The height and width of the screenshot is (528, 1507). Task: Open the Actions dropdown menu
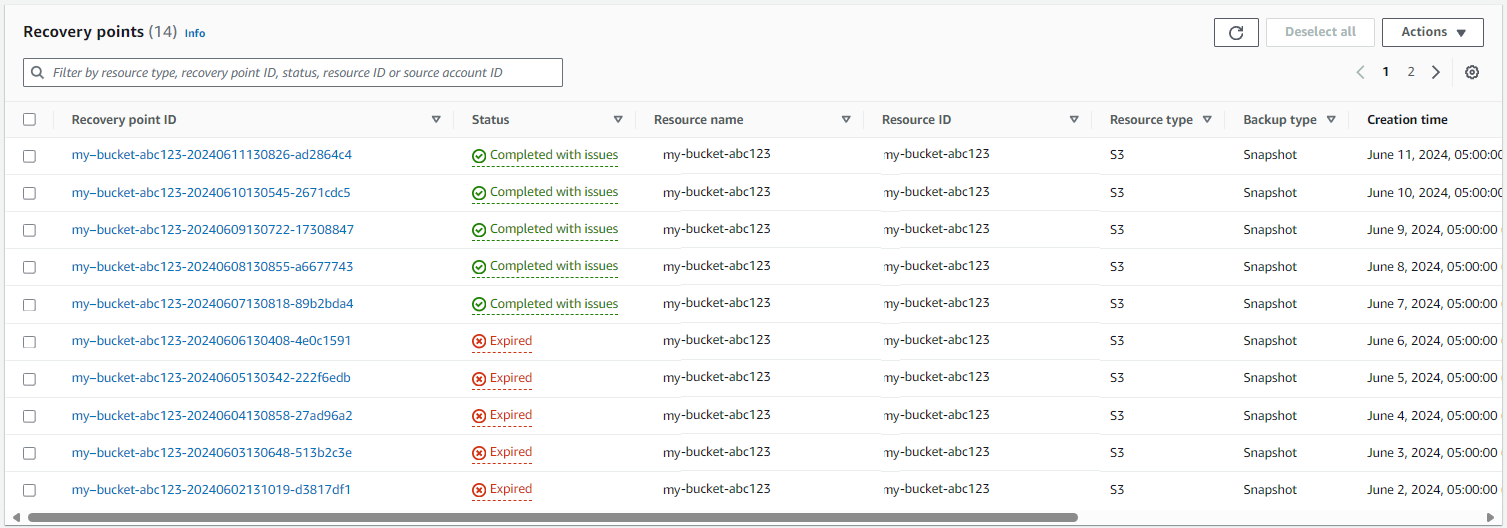point(1433,32)
